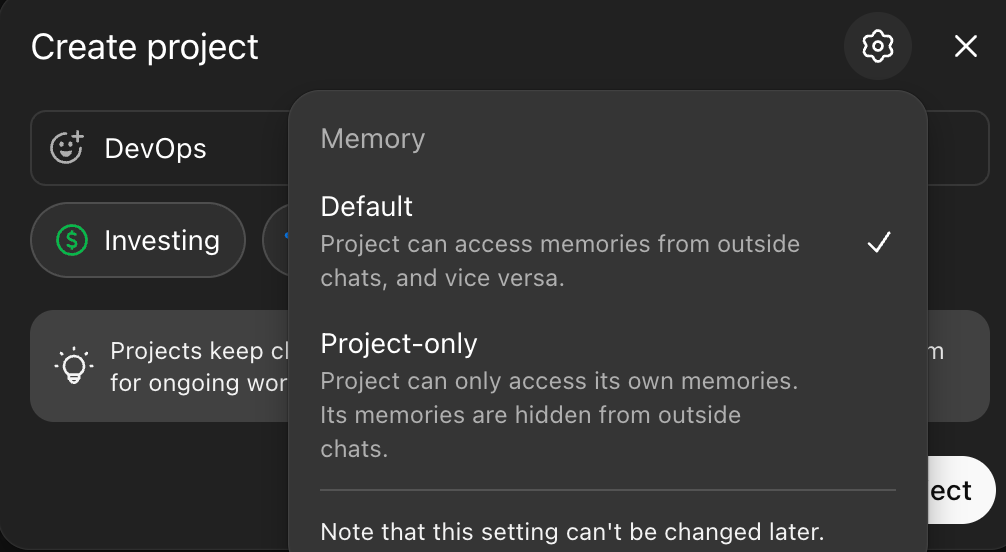Click the green dollar sign icon
This screenshot has height=552, width=1006.
tap(72, 240)
